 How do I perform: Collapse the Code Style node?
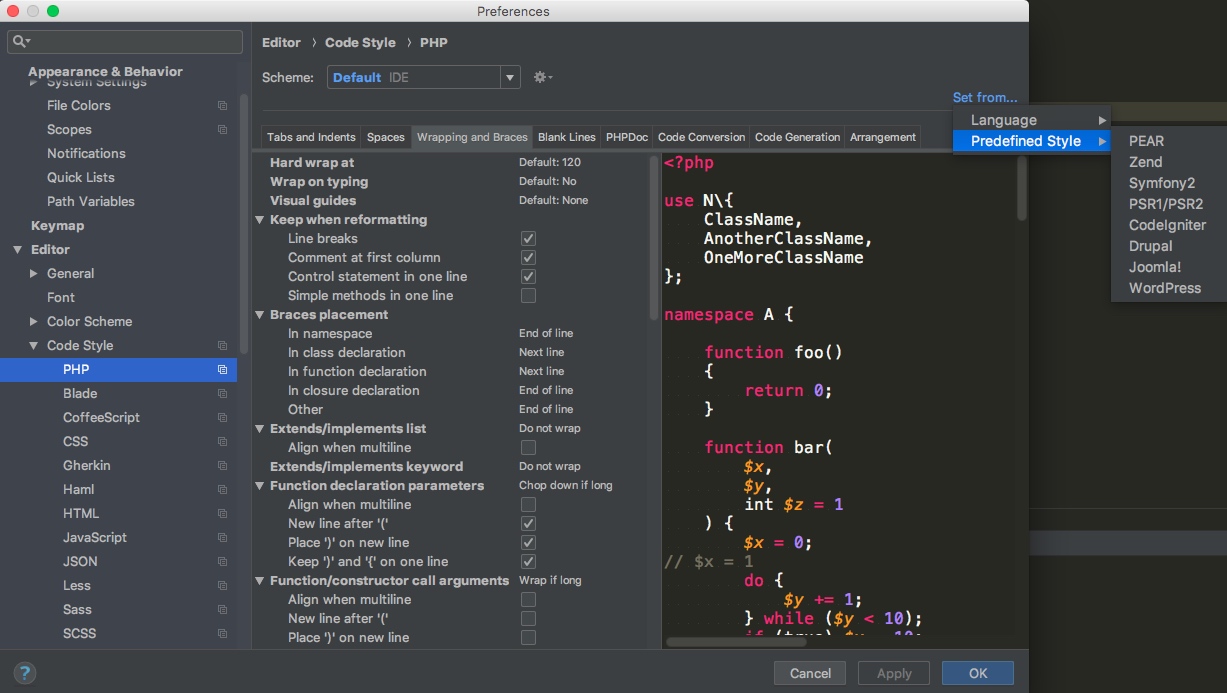(x=34, y=345)
